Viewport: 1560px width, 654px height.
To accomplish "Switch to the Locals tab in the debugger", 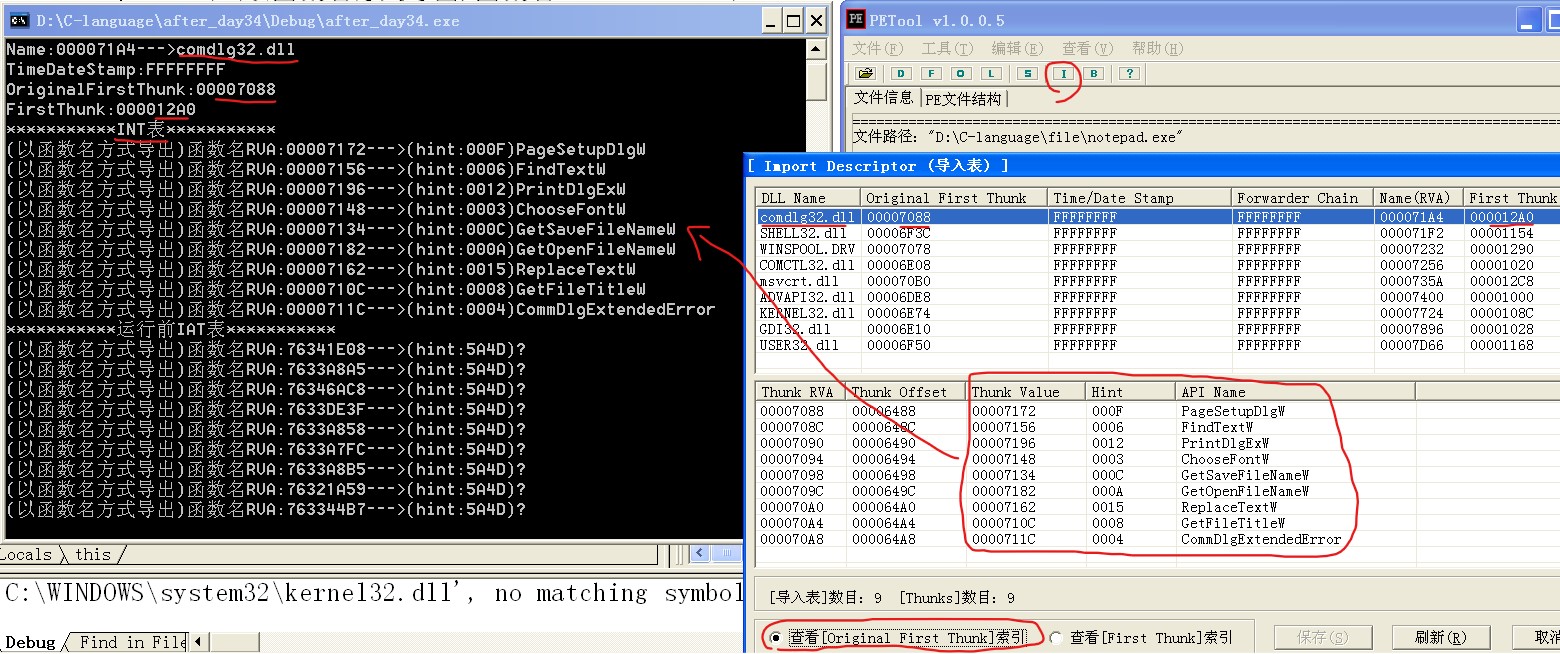I will click(27, 554).
